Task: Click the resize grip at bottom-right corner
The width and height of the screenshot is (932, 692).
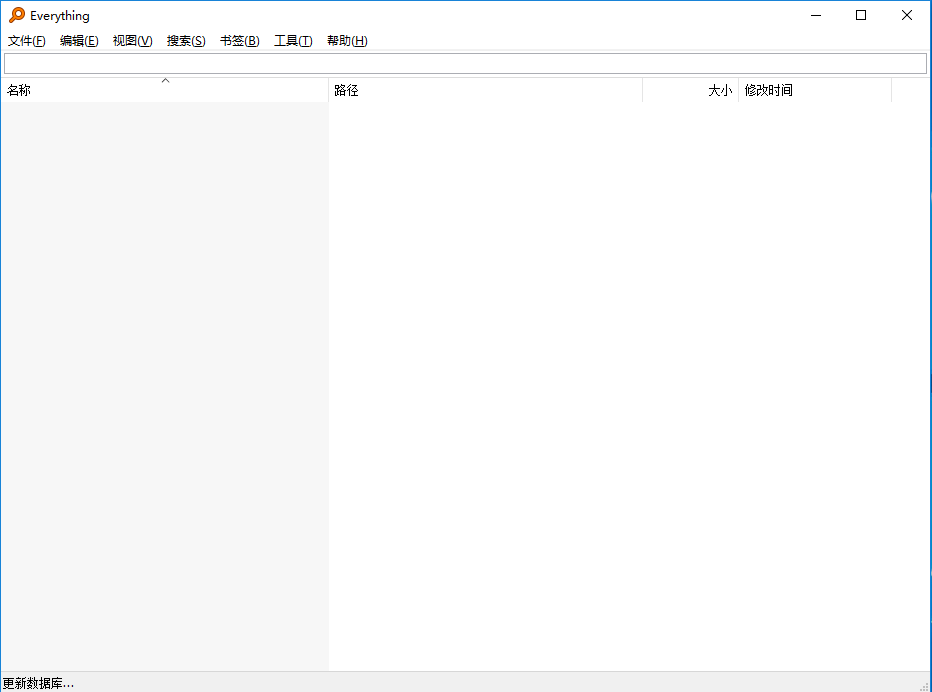Action: tap(925, 686)
